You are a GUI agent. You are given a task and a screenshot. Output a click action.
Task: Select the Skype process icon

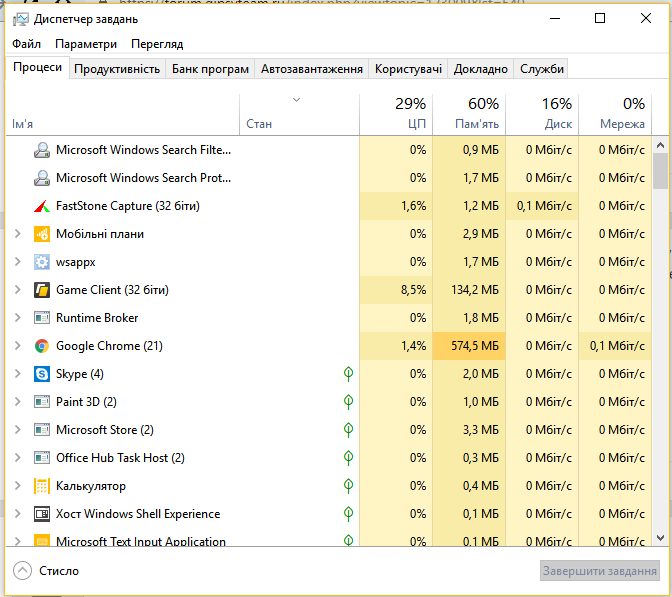pos(42,374)
